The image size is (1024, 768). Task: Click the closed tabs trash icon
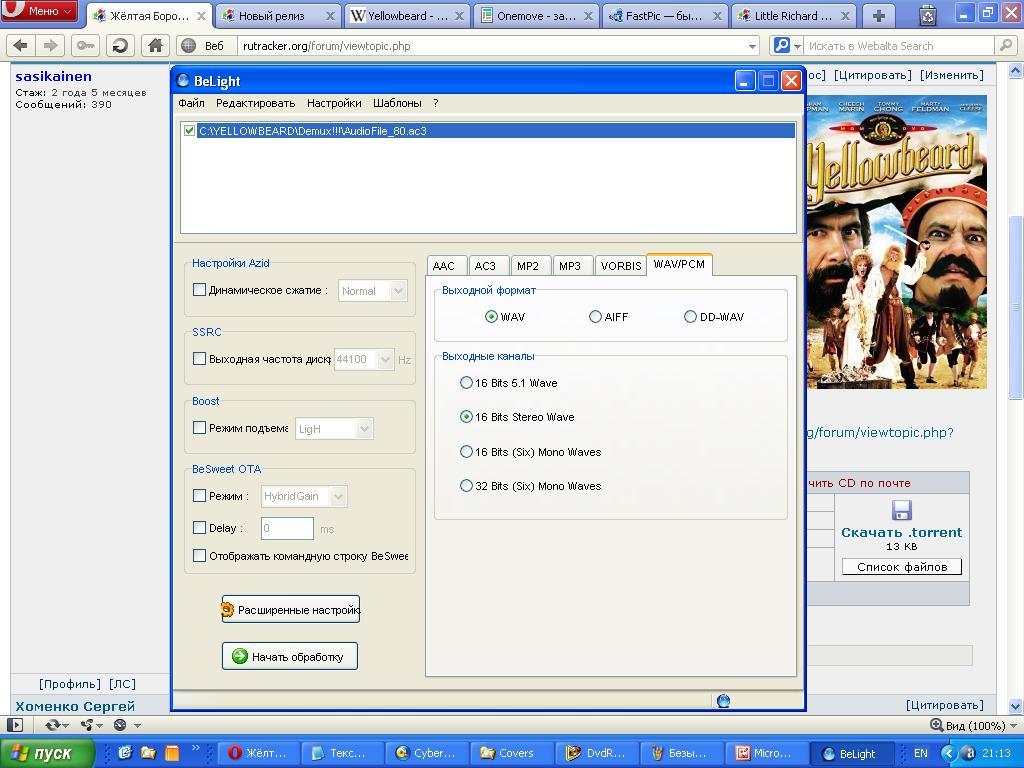[x=927, y=16]
